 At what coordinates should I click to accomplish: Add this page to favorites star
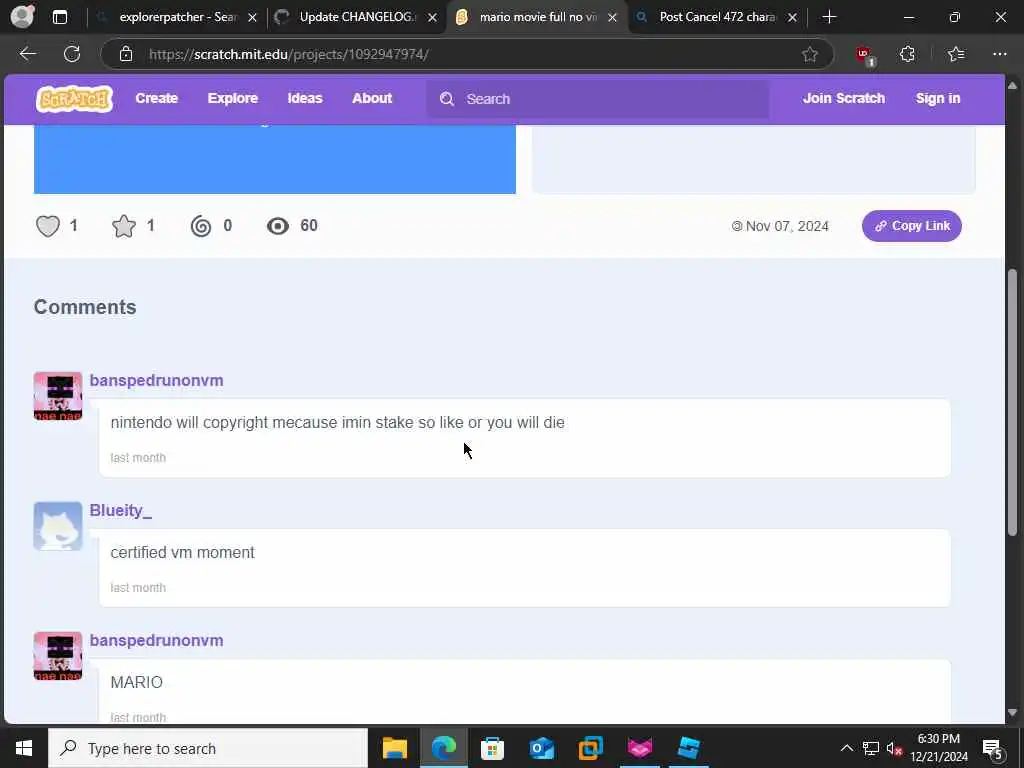click(810, 54)
